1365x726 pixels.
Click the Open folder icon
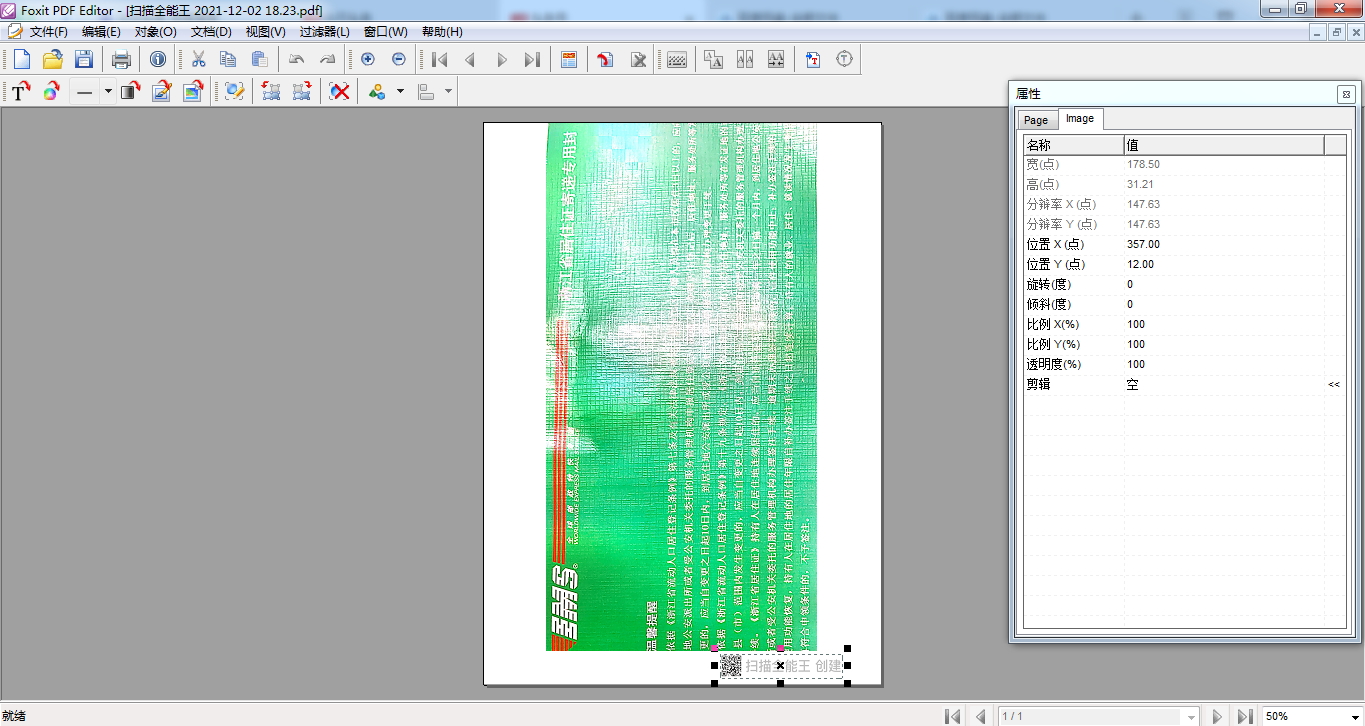pyautogui.click(x=53, y=59)
